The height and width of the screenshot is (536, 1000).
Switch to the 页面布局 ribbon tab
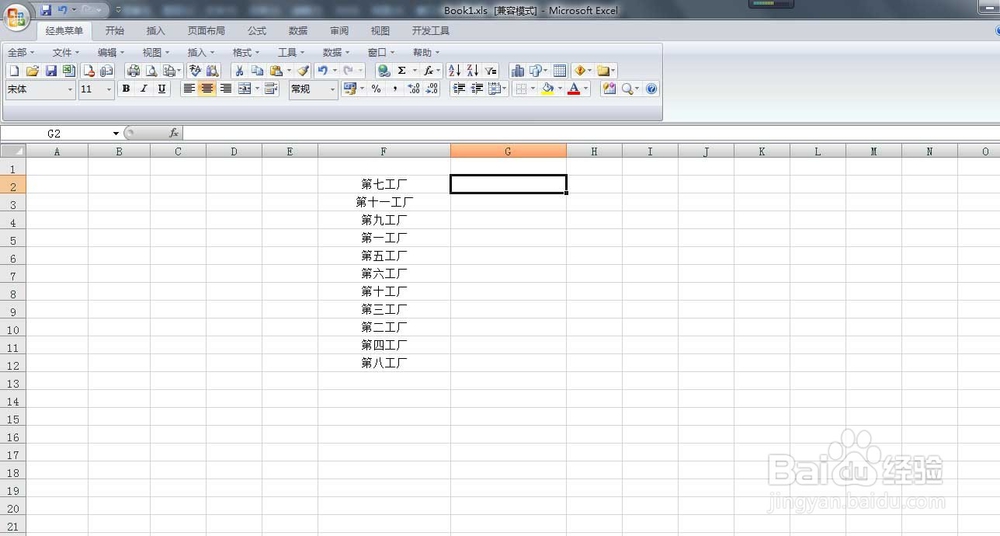pos(206,31)
